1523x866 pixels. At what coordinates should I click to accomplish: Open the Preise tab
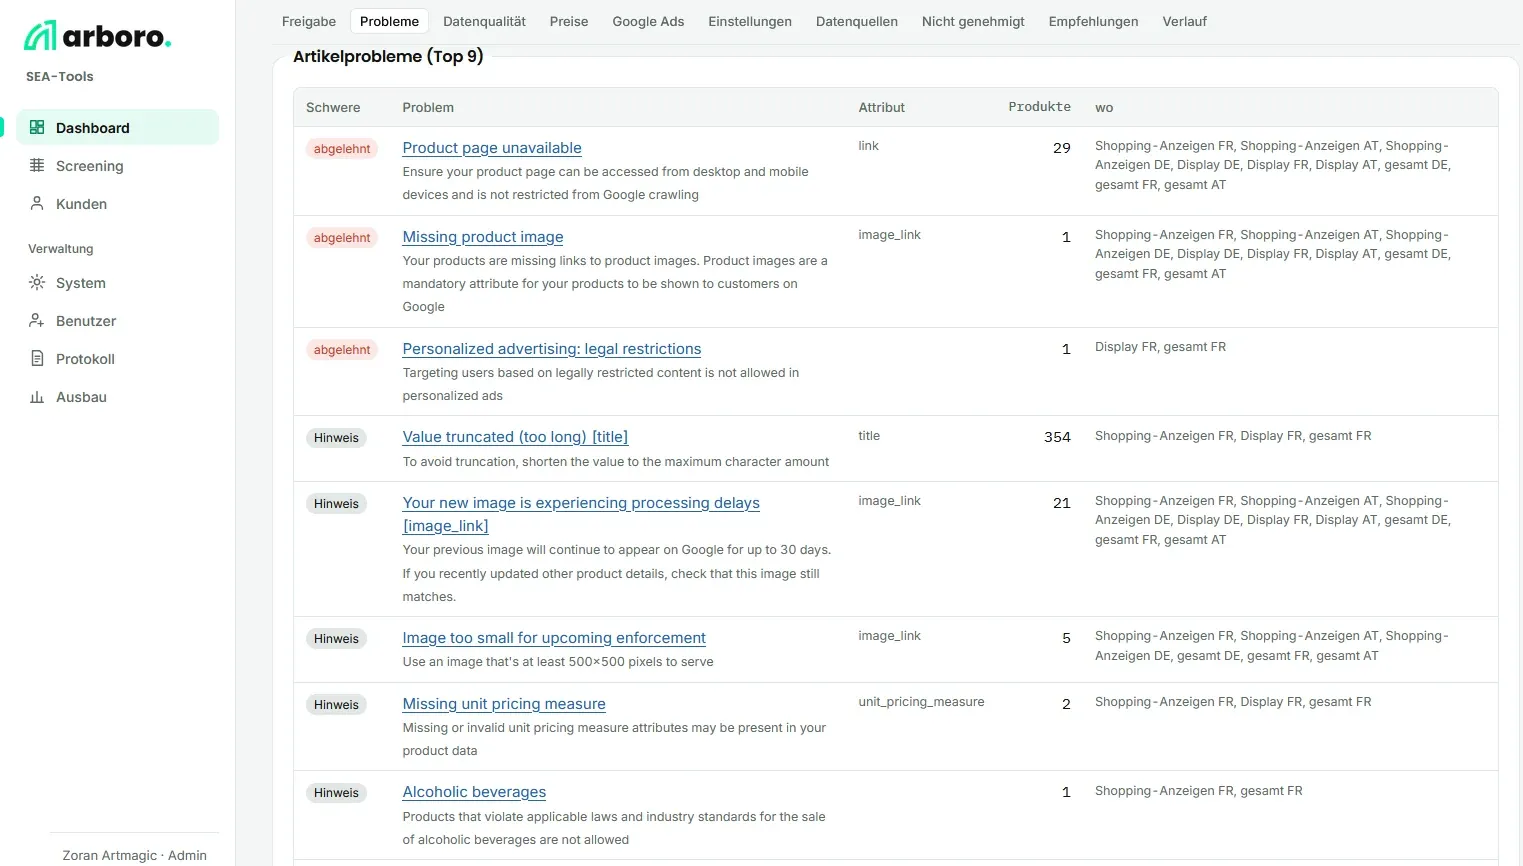[x=569, y=21]
